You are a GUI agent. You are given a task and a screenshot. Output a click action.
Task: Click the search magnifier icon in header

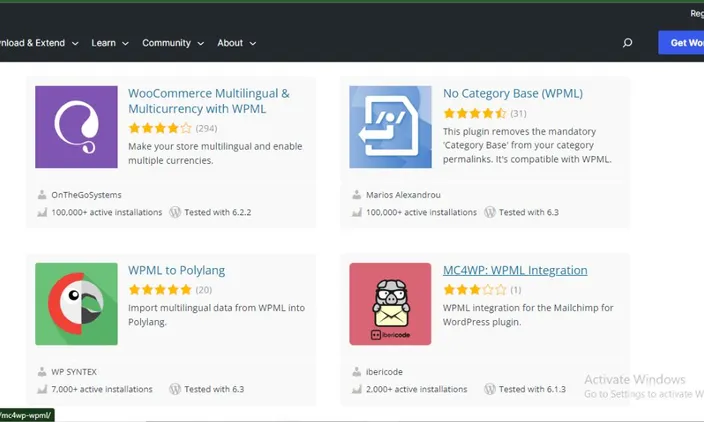click(x=627, y=43)
